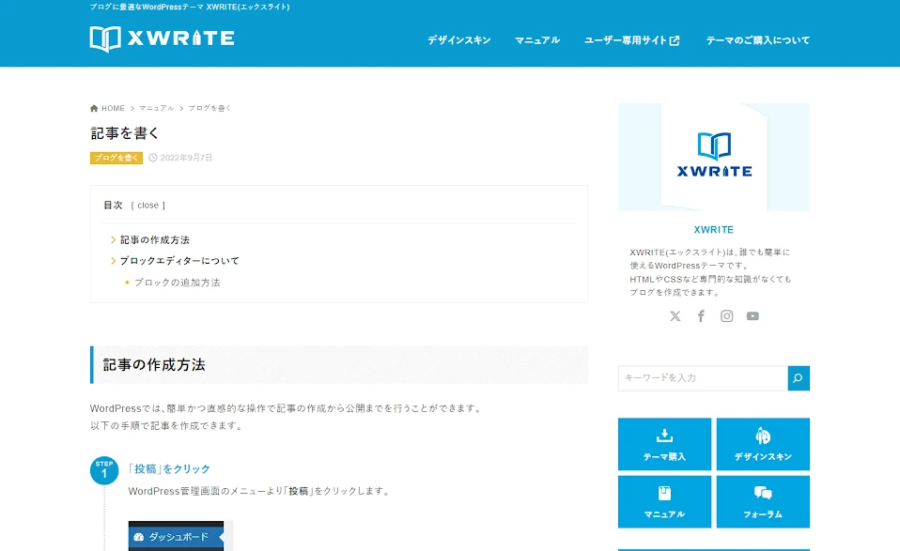Click the 記事の作成方法 section heading

154,365
